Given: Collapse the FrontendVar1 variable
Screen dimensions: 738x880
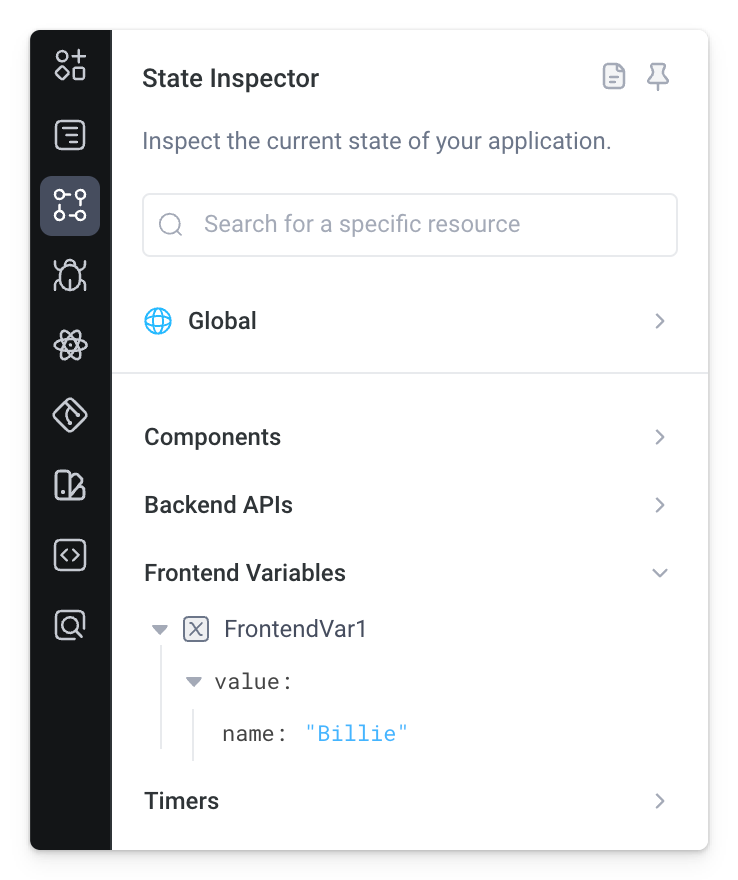Looking at the screenshot, I should (x=160, y=629).
